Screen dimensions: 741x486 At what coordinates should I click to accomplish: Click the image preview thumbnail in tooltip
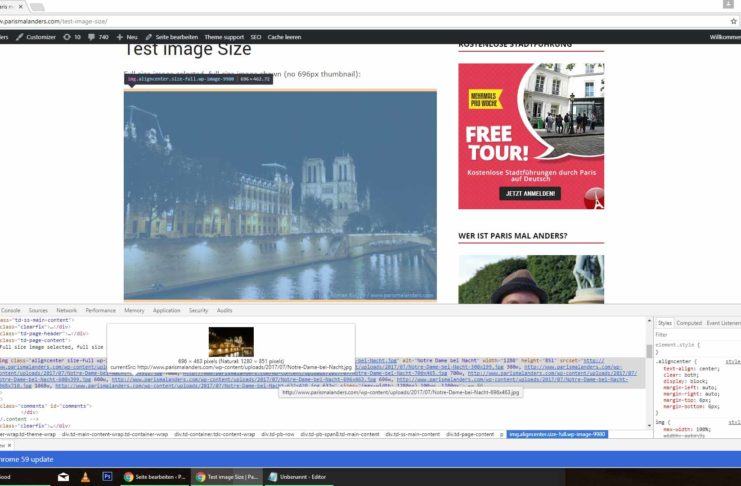(231, 342)
